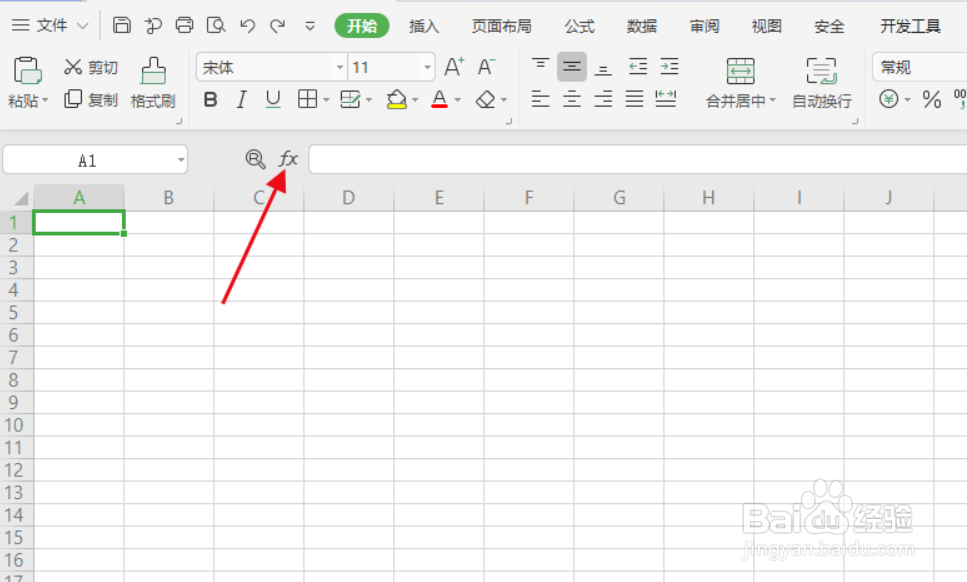Click the 剪切 cut icon

(x=90, y=66)
